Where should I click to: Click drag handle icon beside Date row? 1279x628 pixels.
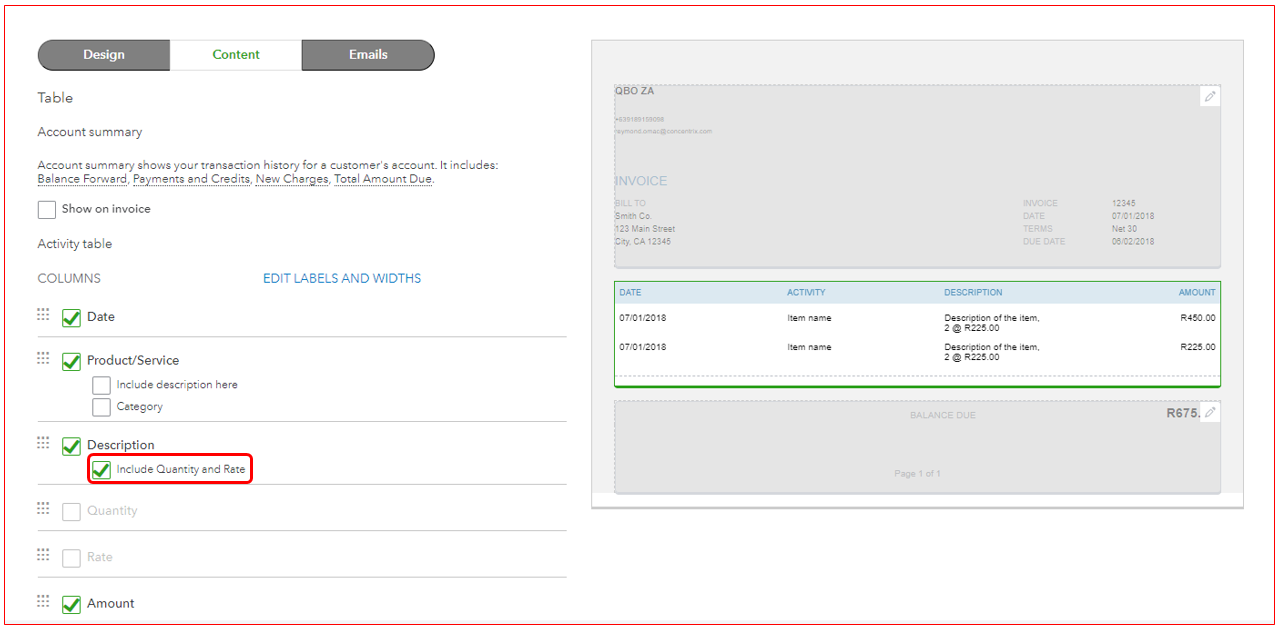click(43, 315)
